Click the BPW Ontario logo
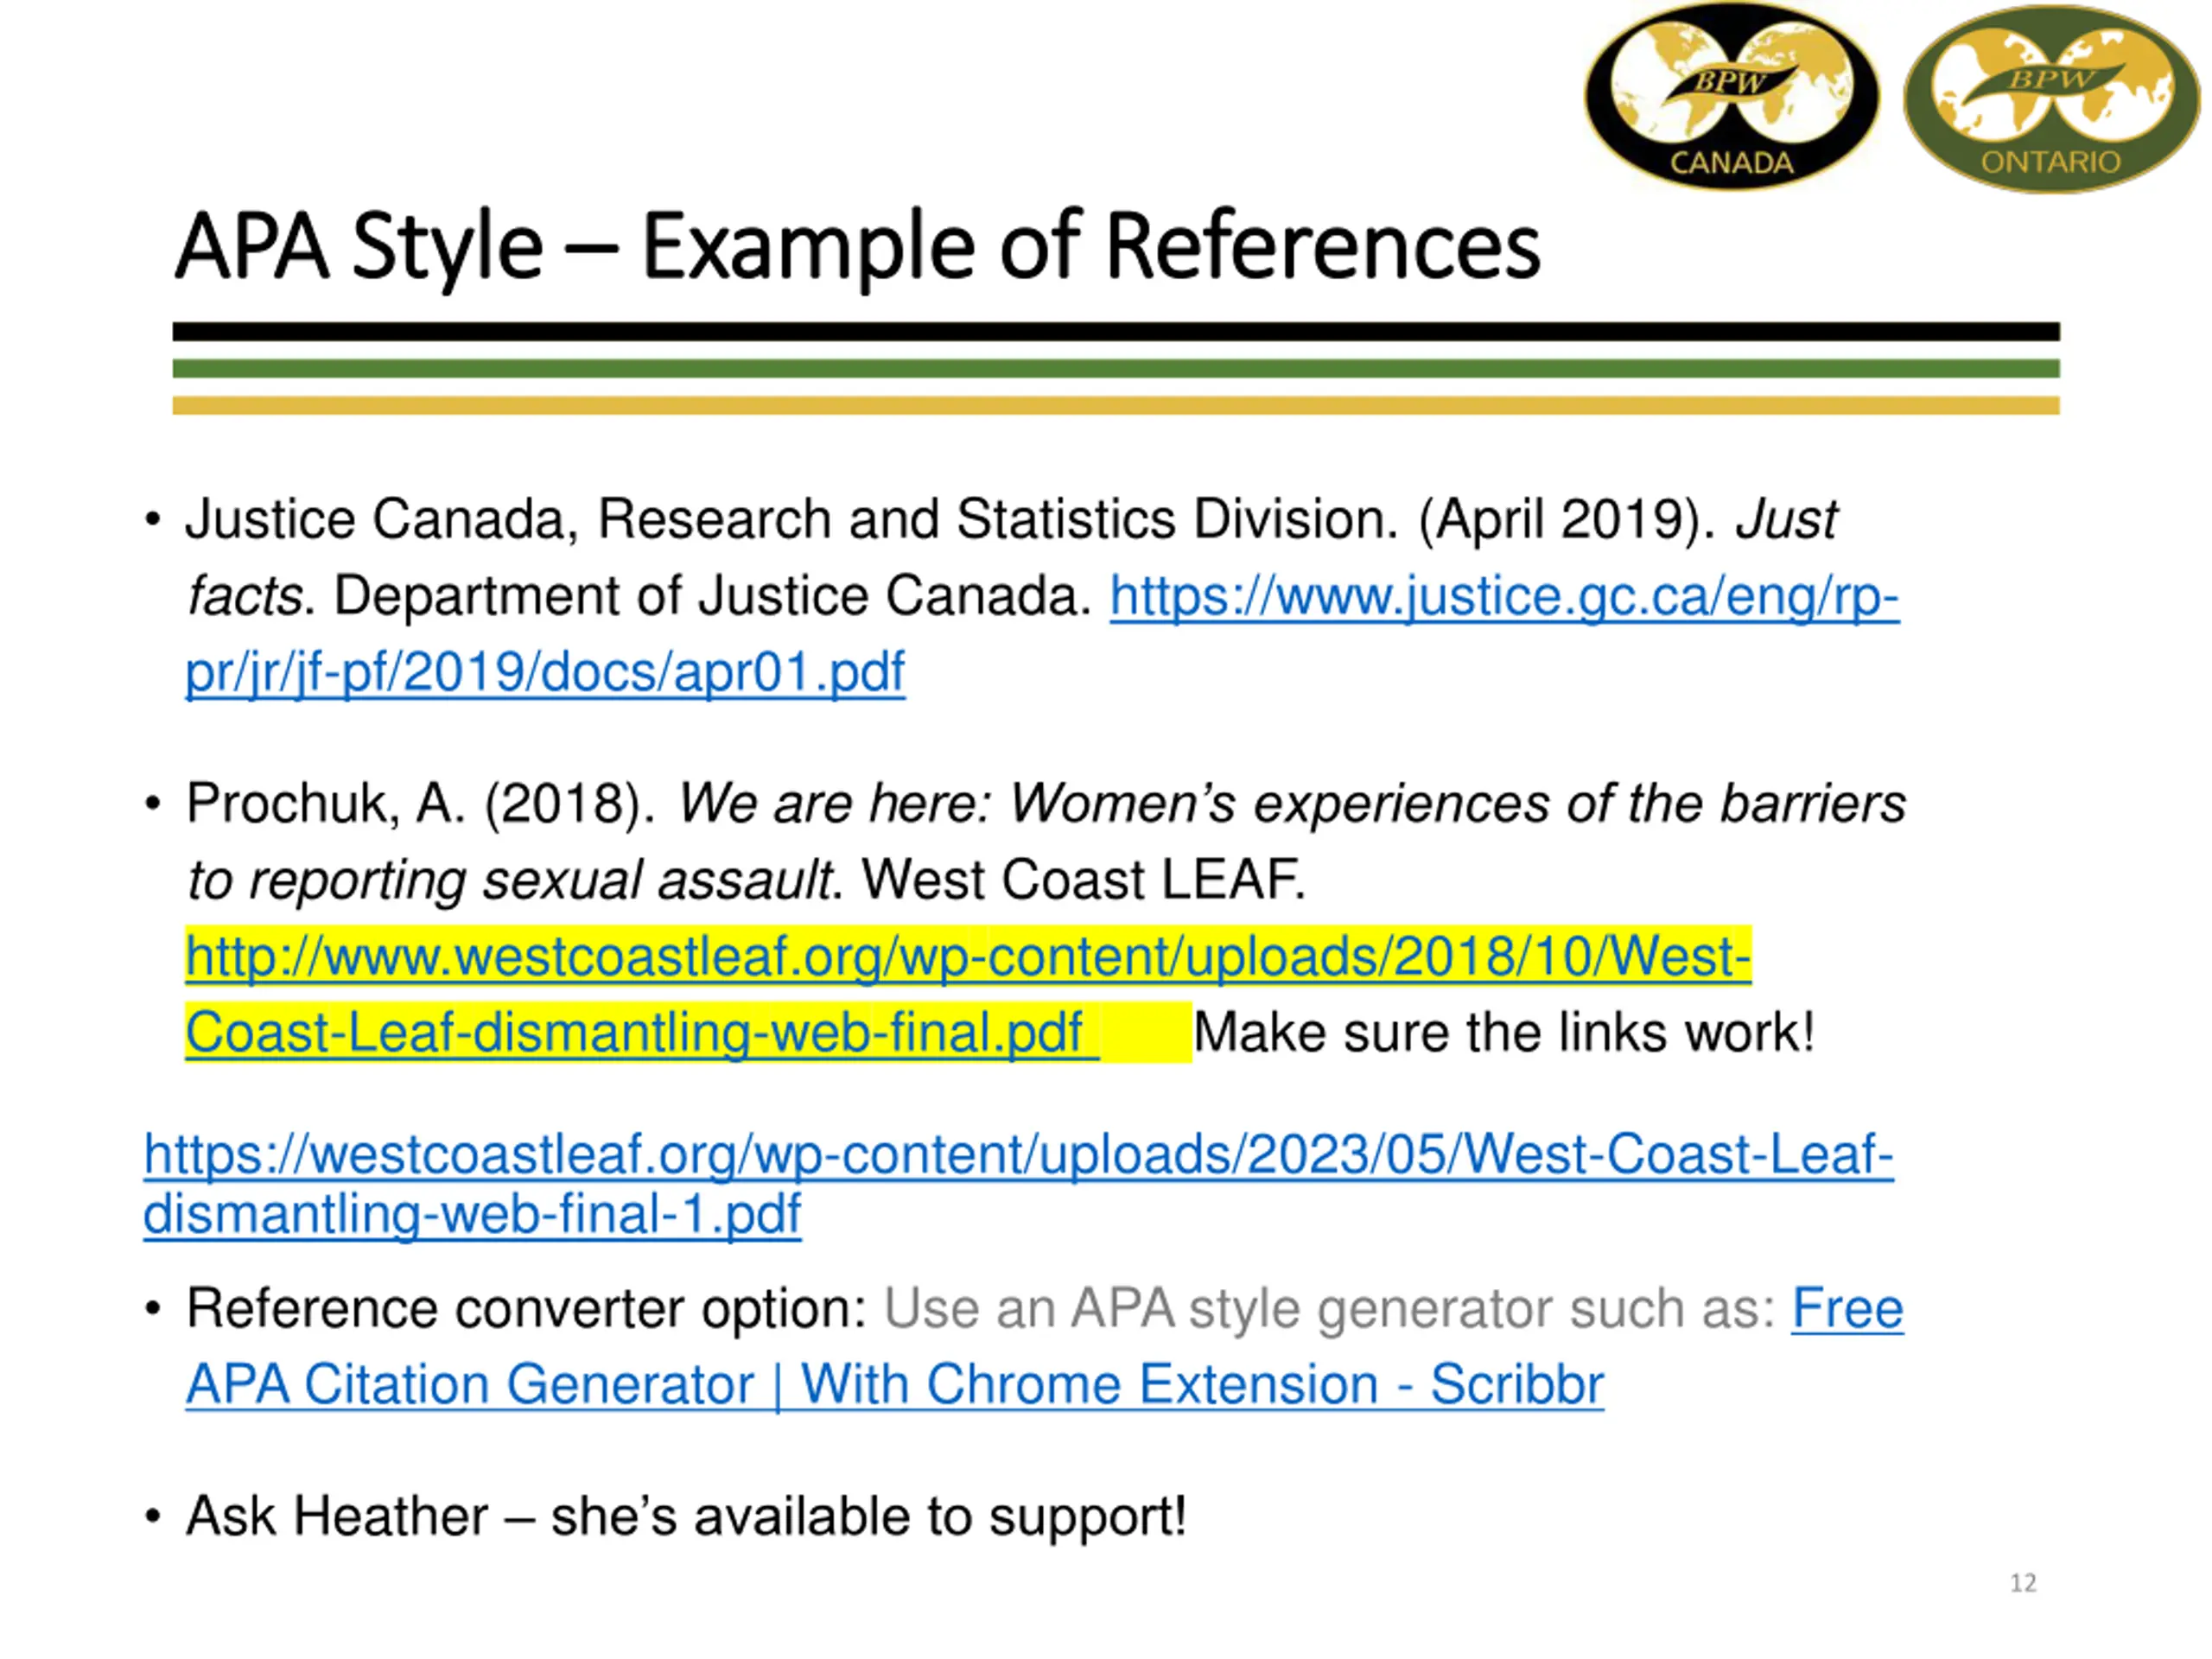Screen dimensions: 2212x1659 [x=2051, y=98]
